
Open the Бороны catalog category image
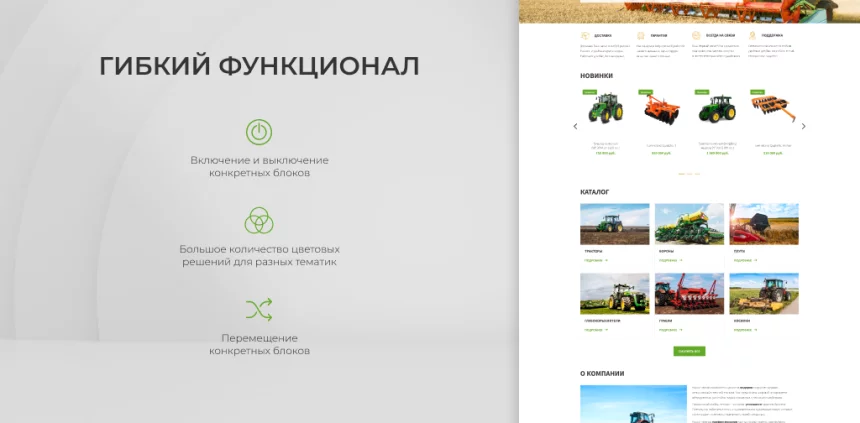pyautogui.click(x=689, y=224)
